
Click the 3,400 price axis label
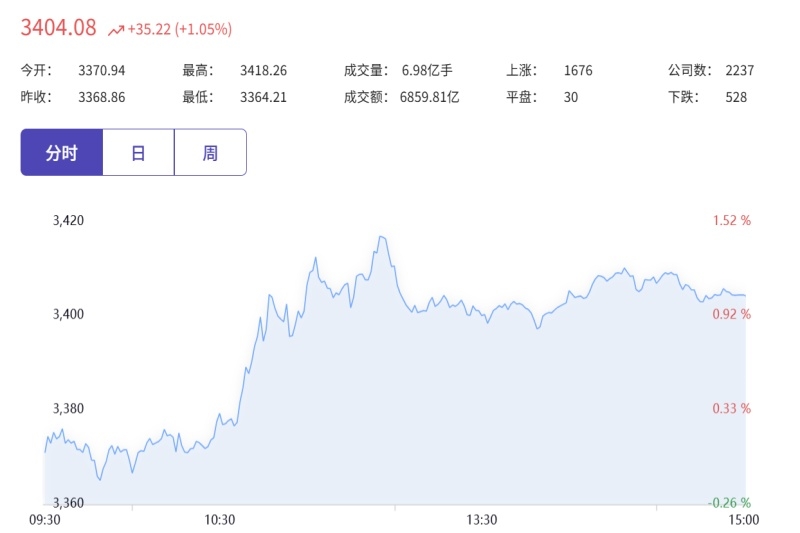(68, 314)
